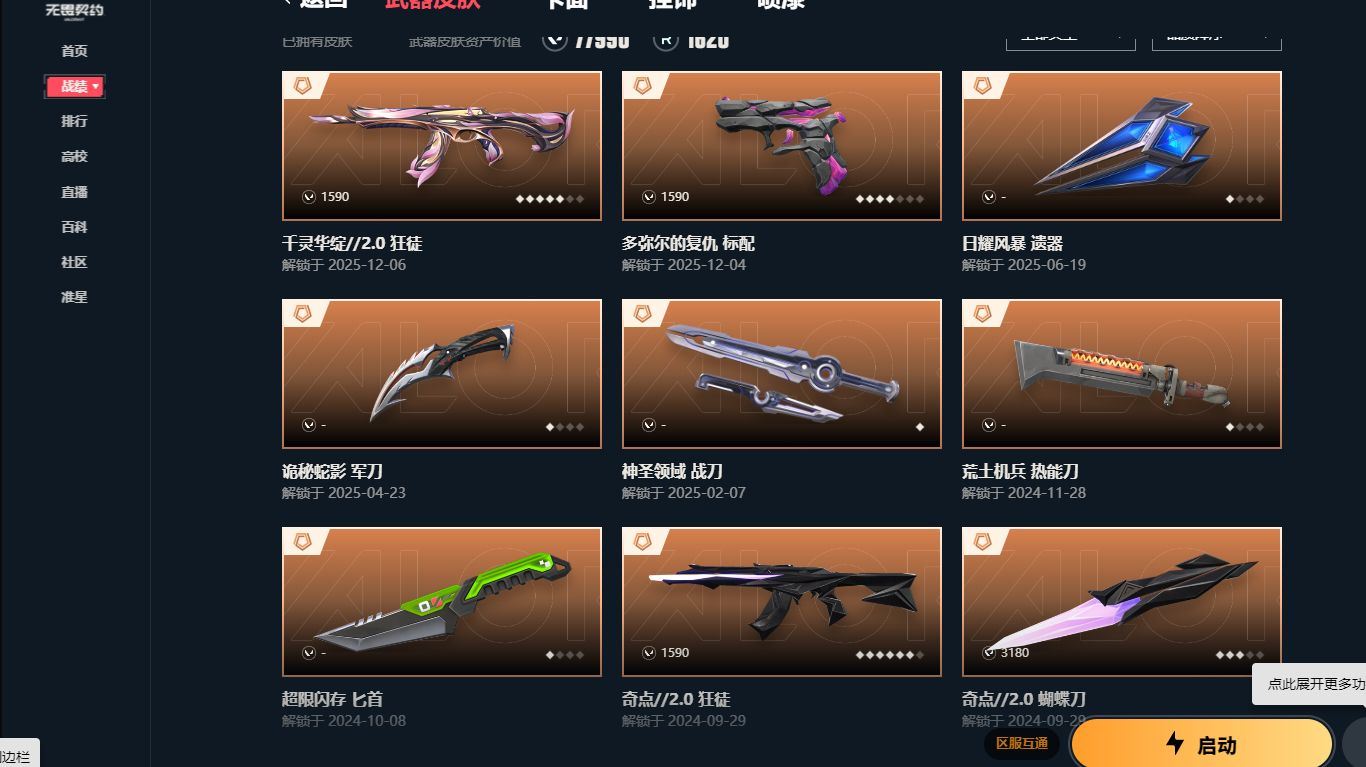Click the lightning bolt icon on 启动 button
Image resolution: width=1366 pixels, height=767 pixels.
(x=1175, y=743)
